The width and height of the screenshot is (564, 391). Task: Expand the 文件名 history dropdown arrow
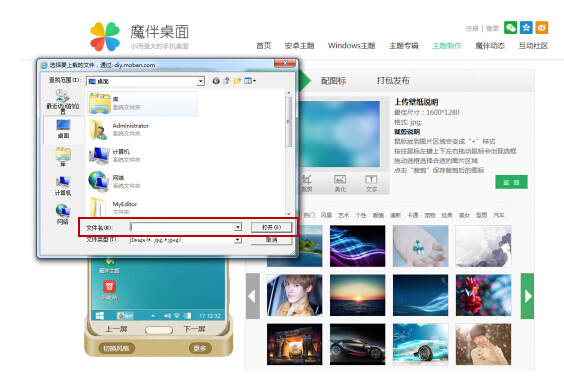238,227
